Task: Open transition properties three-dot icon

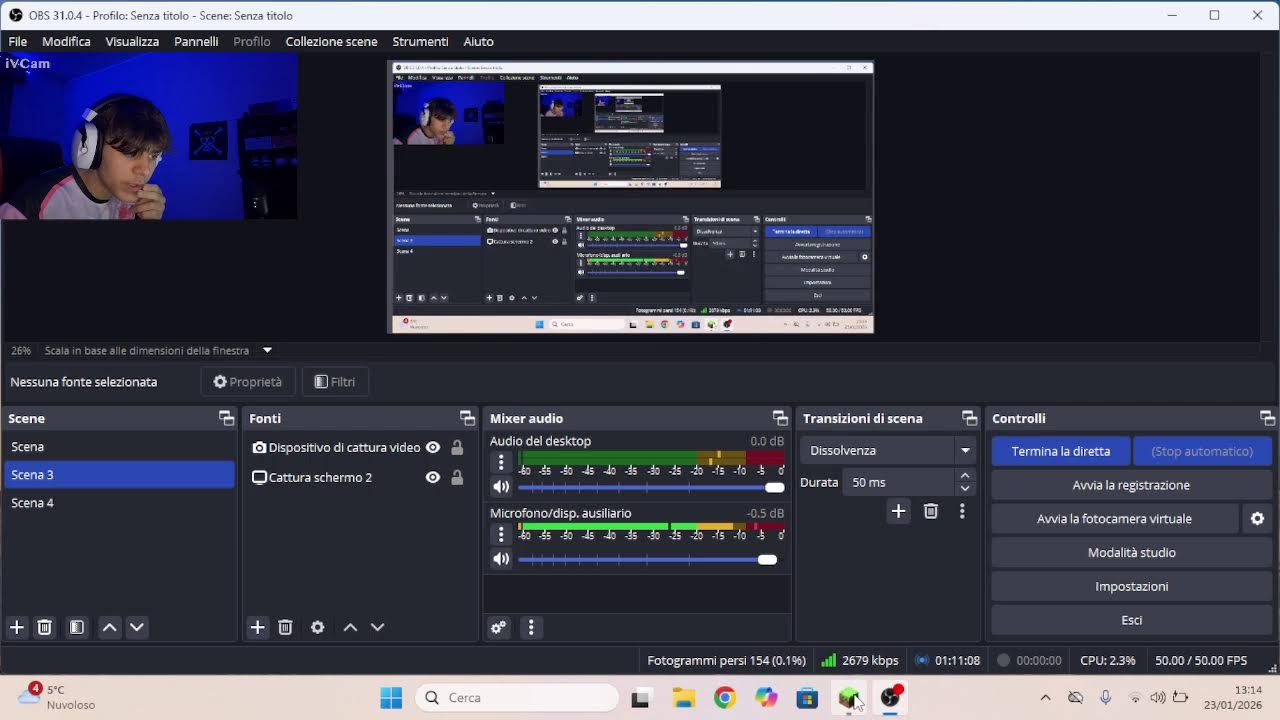Action: pyautogui.click(x=962, y=511)
